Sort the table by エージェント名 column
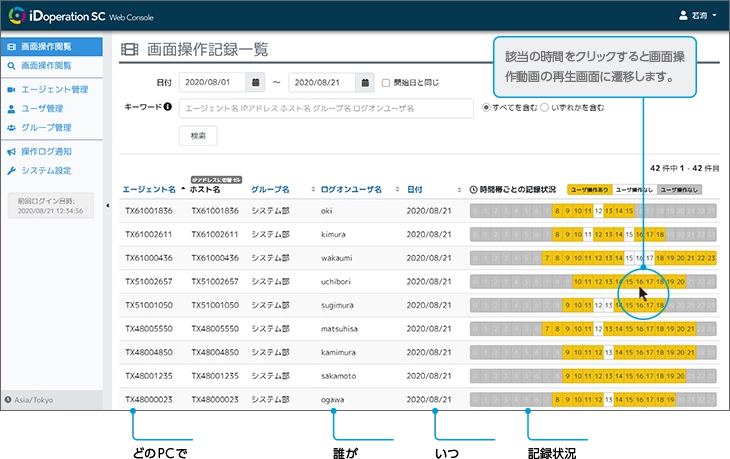 click(150, 189)
